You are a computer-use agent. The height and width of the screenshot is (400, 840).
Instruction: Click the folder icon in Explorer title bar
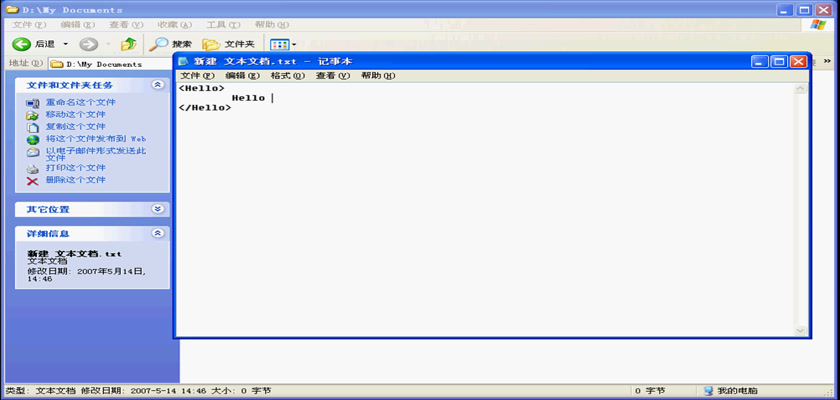pyautogui.click(x=10, y=10)
